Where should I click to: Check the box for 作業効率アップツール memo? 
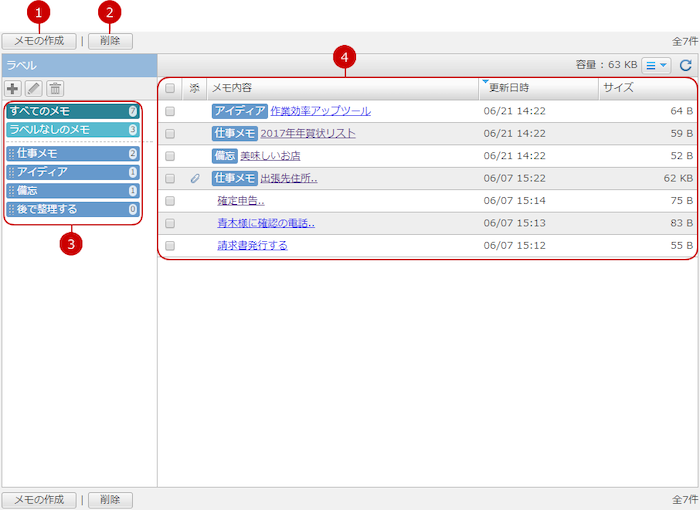pyautogui.click(x=170, y=111)
